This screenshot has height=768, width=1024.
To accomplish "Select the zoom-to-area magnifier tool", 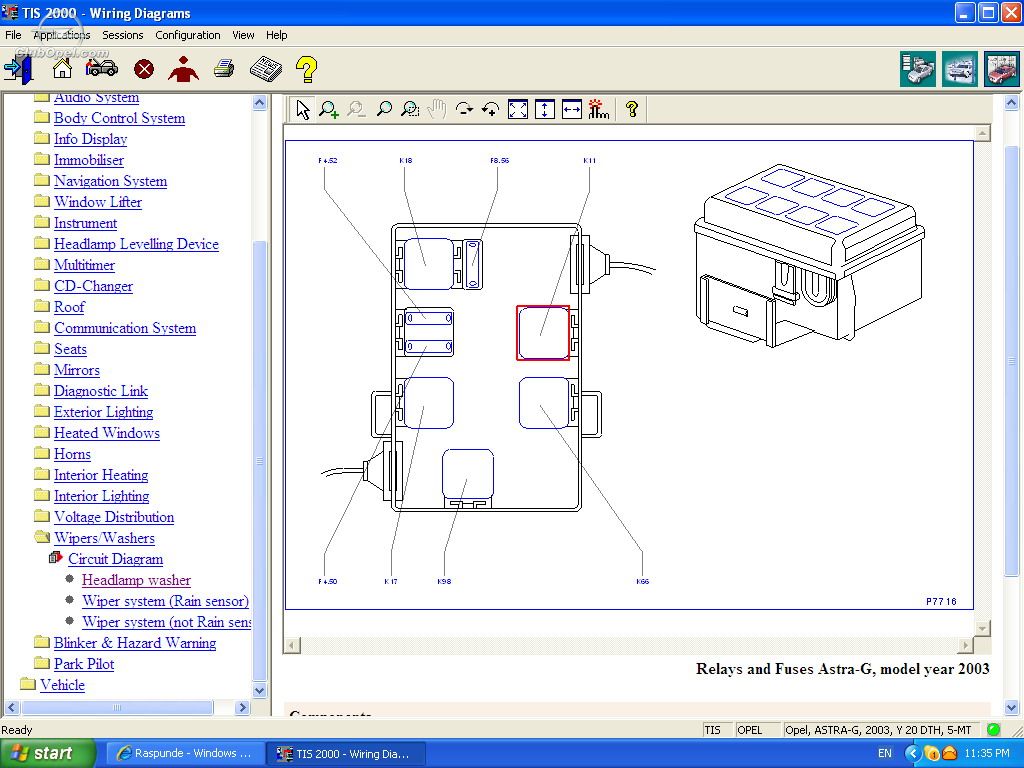I will 410,110.
